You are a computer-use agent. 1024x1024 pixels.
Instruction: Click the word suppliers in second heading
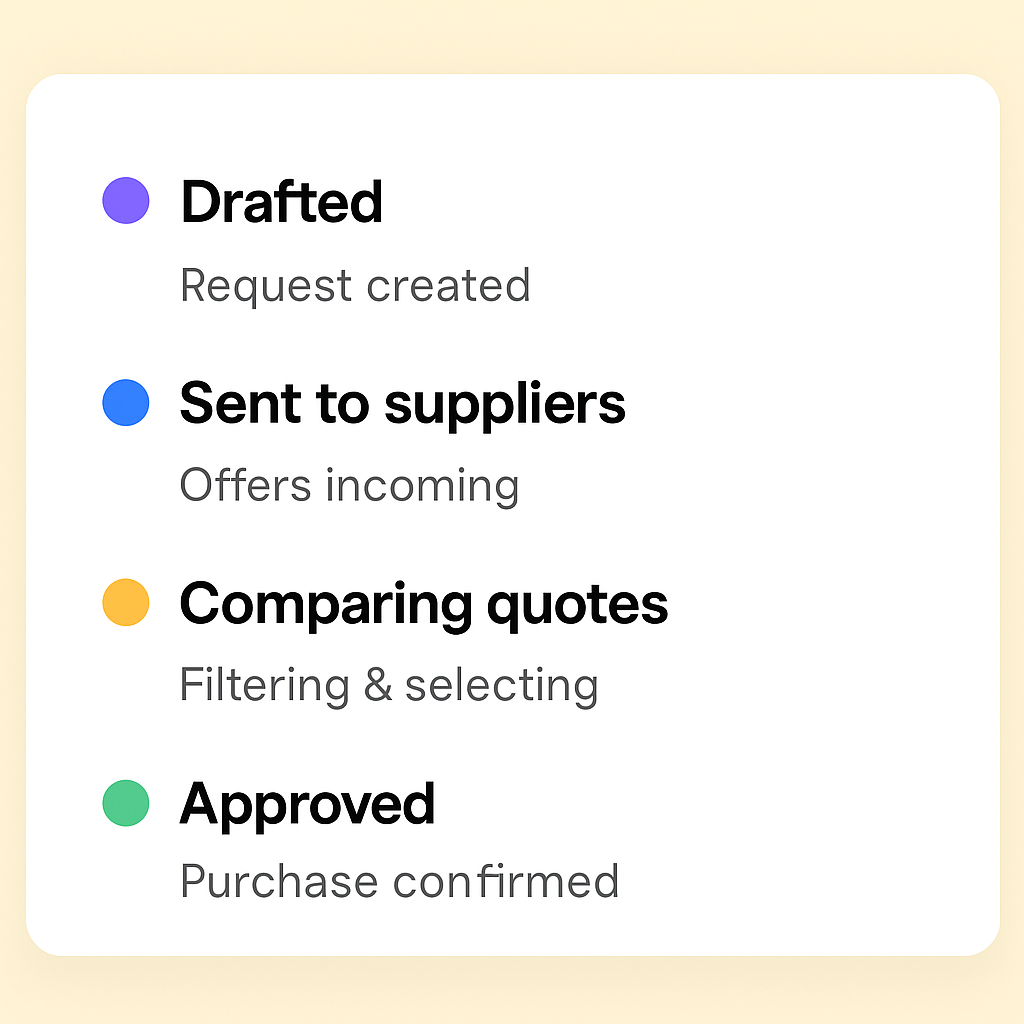coord(505,406)
